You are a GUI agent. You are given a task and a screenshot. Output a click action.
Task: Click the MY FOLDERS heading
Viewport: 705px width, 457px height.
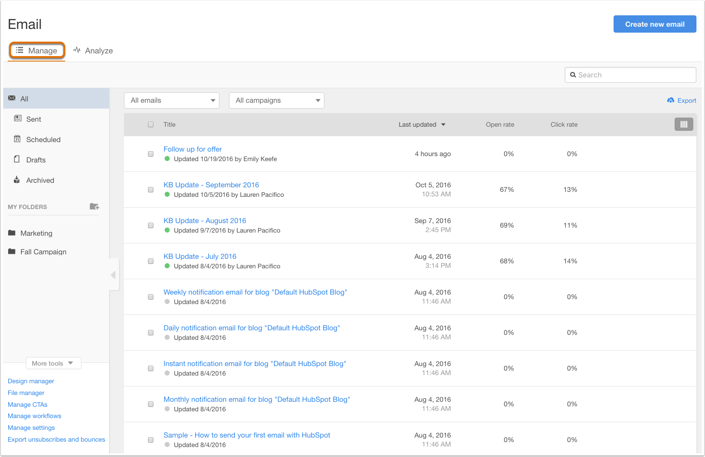click(x=27, y=207)
